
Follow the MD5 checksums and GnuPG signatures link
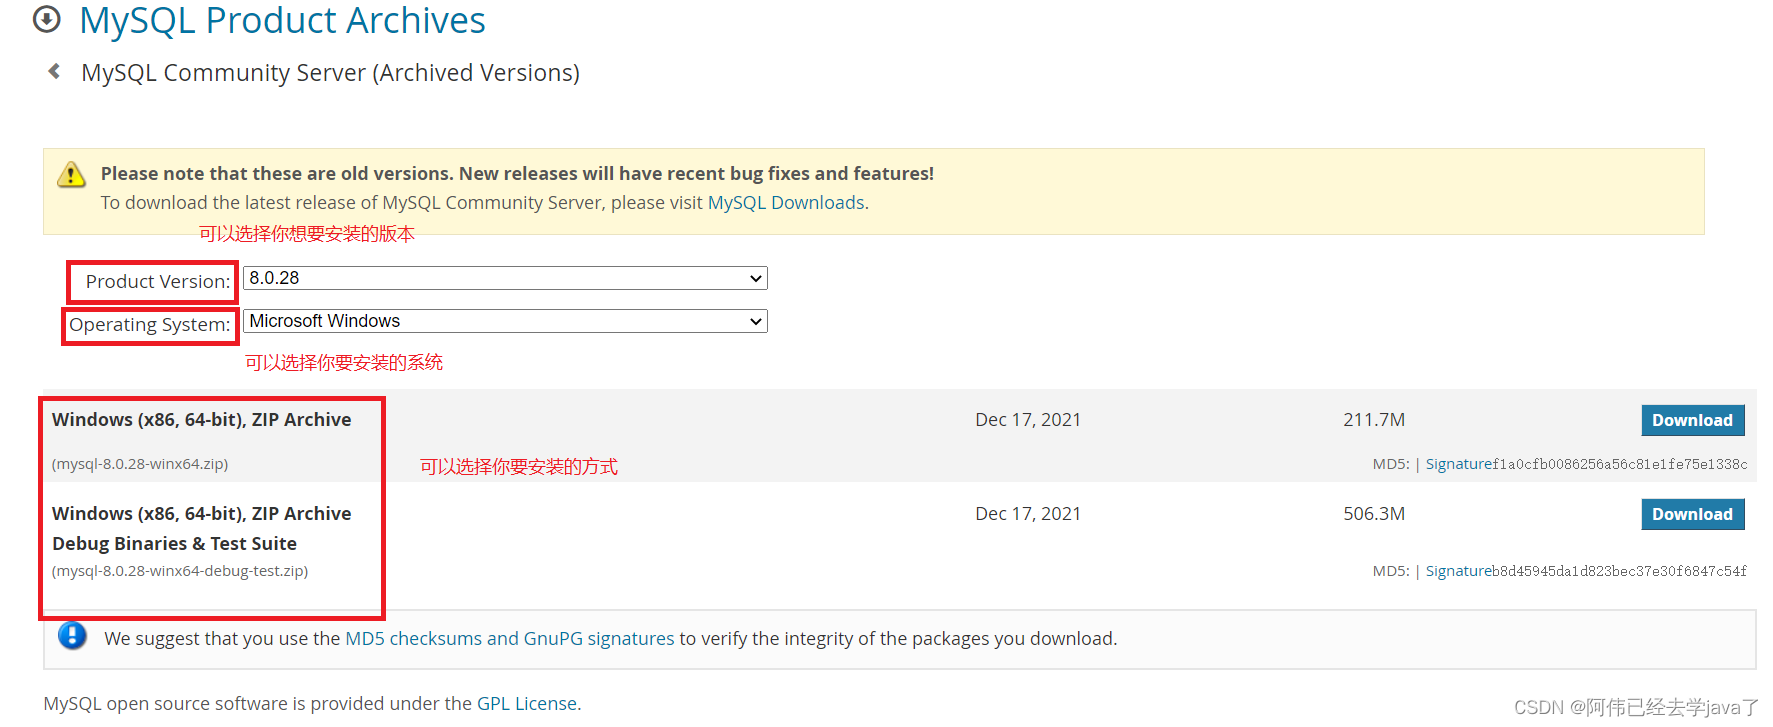click(x=509, y=639)
